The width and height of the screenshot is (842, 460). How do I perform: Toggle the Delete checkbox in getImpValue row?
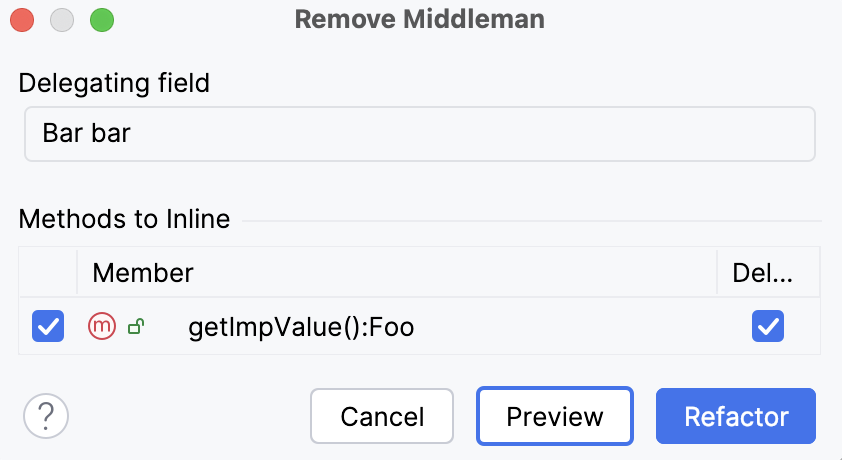point(768,326)
